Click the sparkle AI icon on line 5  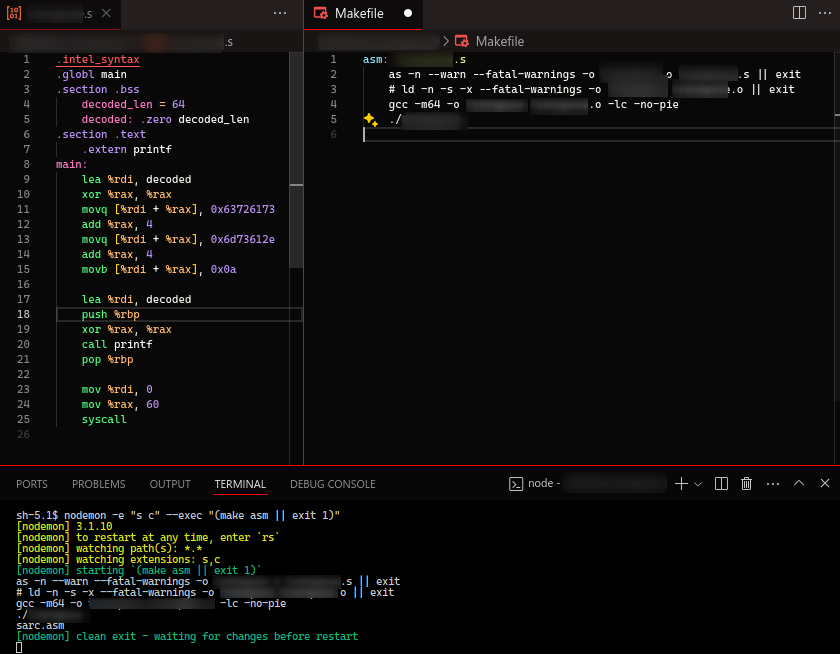coord(370,119)
